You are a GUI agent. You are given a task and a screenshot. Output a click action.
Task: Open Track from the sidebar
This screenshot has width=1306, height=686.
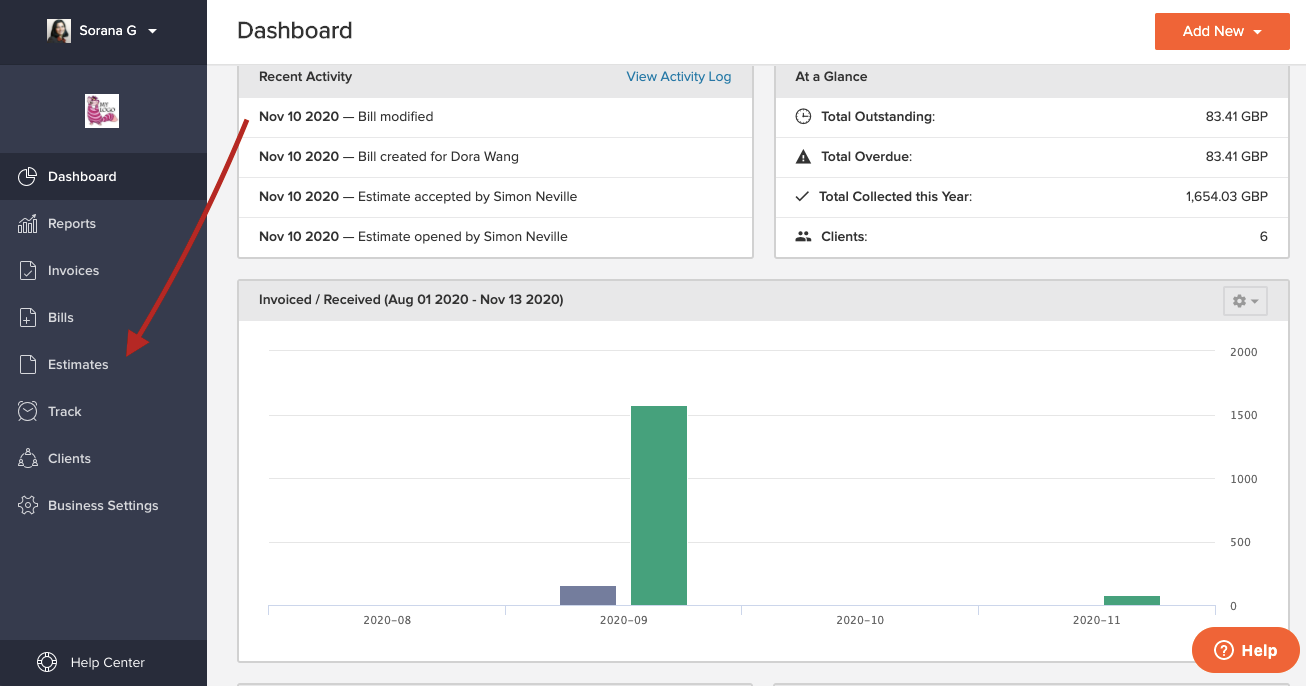coord(103,412)
